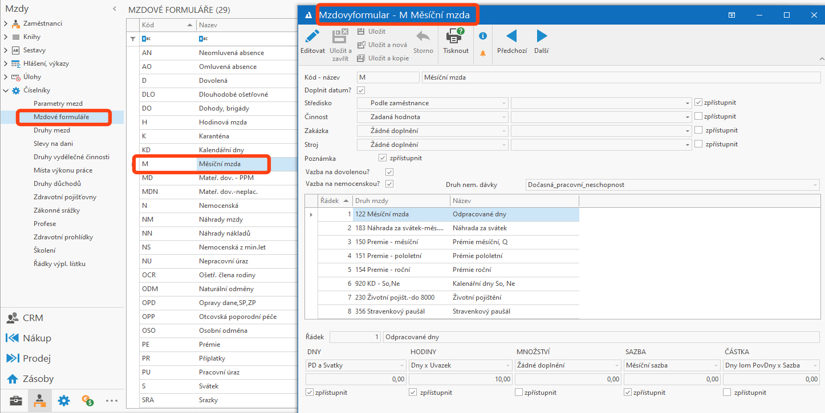Click the employee desk icon in bottom bar

point(39,400)
